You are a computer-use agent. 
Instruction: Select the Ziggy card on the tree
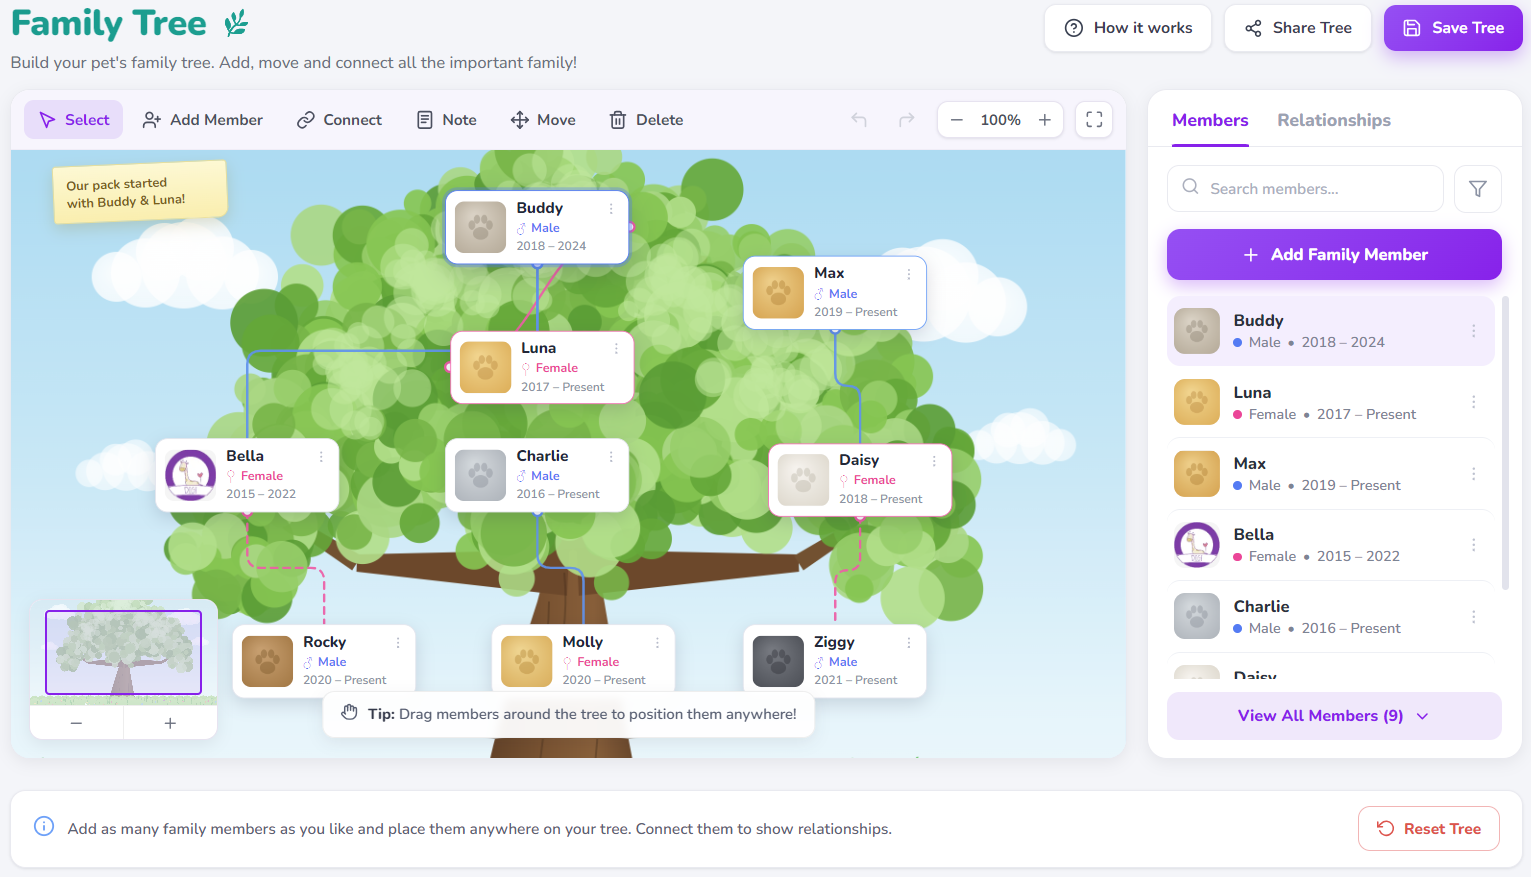(x=835, y=661)
